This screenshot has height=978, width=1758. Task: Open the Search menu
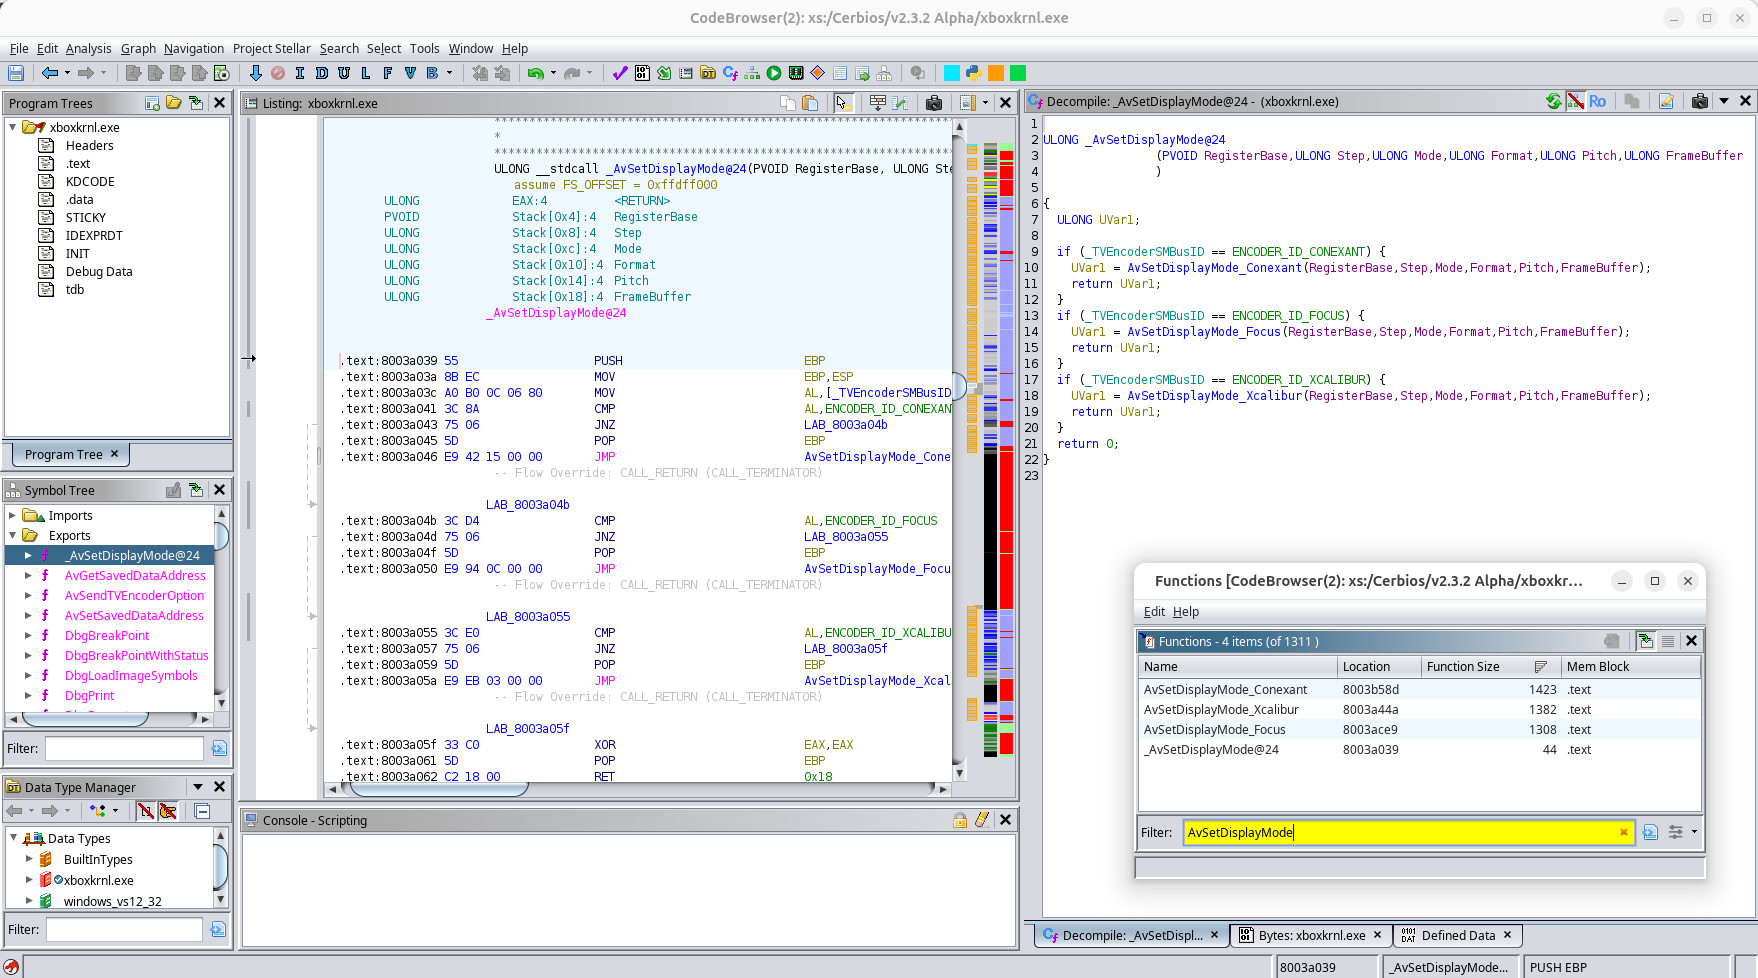coord(339,48)
